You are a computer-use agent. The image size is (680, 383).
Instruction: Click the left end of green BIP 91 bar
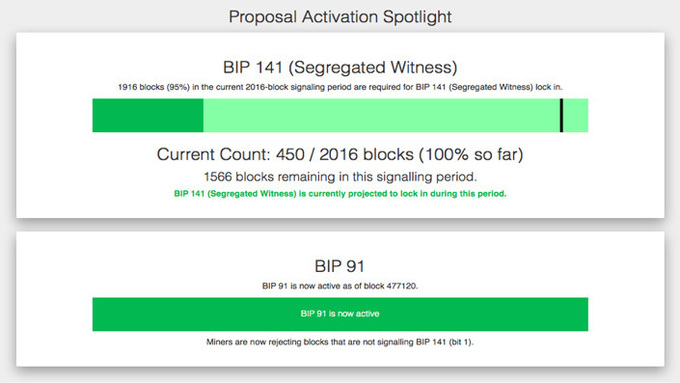(x=98, y=314)
